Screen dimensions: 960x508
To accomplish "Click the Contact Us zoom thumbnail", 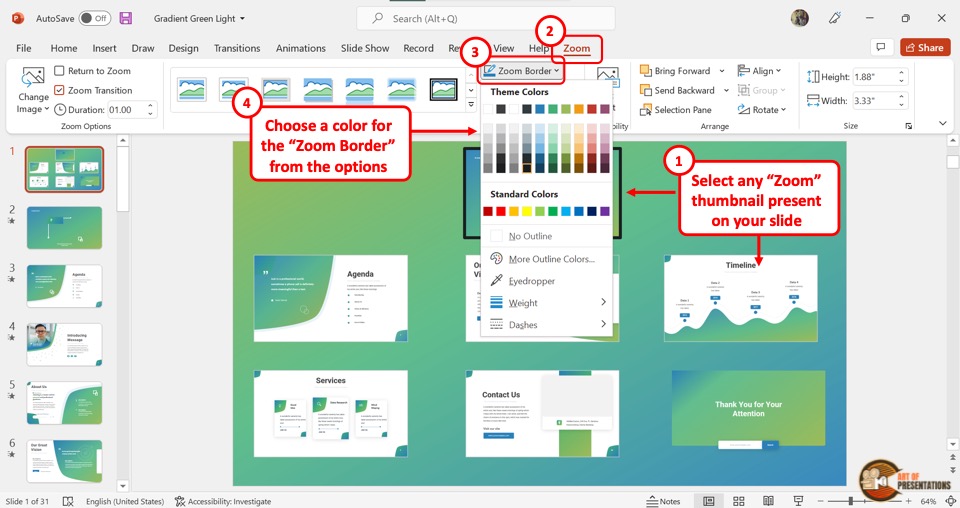I will click(x=542, y=413).
